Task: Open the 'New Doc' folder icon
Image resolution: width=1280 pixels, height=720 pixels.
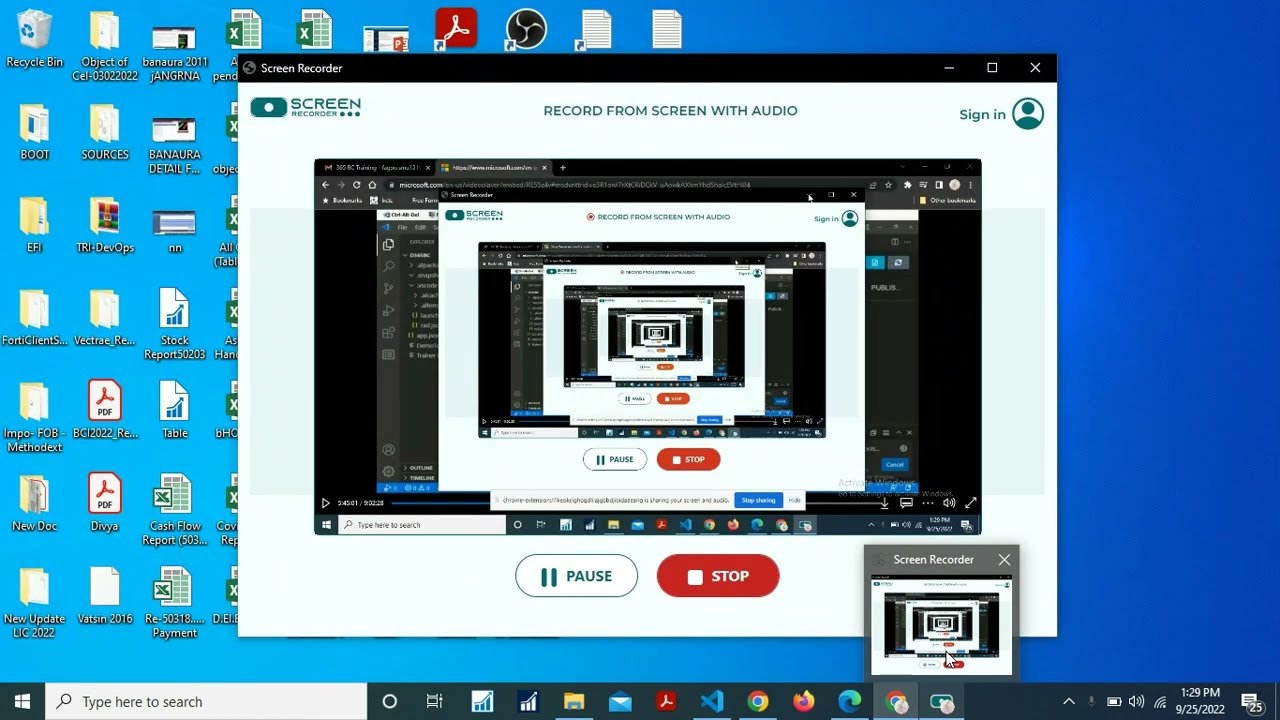Action: 34,504
